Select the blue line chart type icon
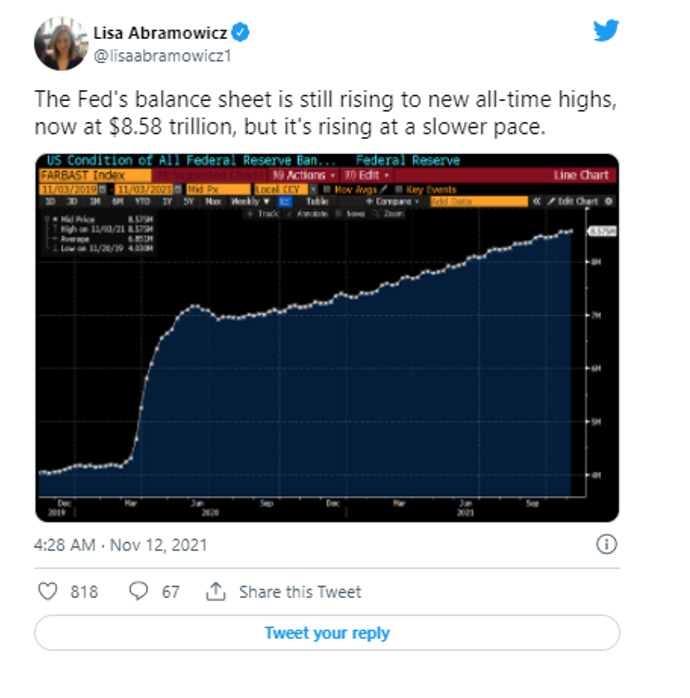Screen dimensions: 690x698 (285, 202)
